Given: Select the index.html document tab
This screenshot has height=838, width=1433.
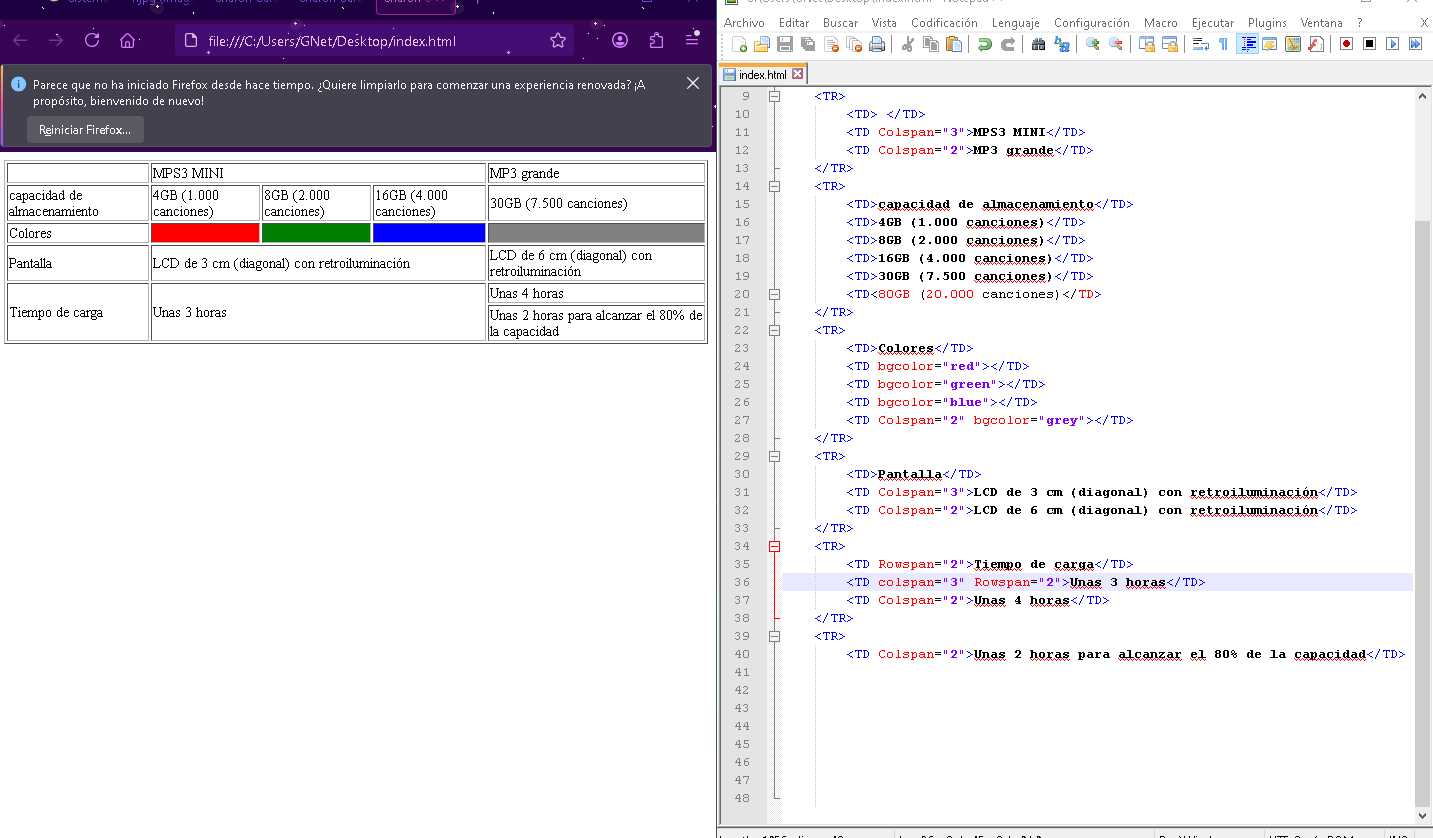Looking at the screenshot, I should pos(762,75).
